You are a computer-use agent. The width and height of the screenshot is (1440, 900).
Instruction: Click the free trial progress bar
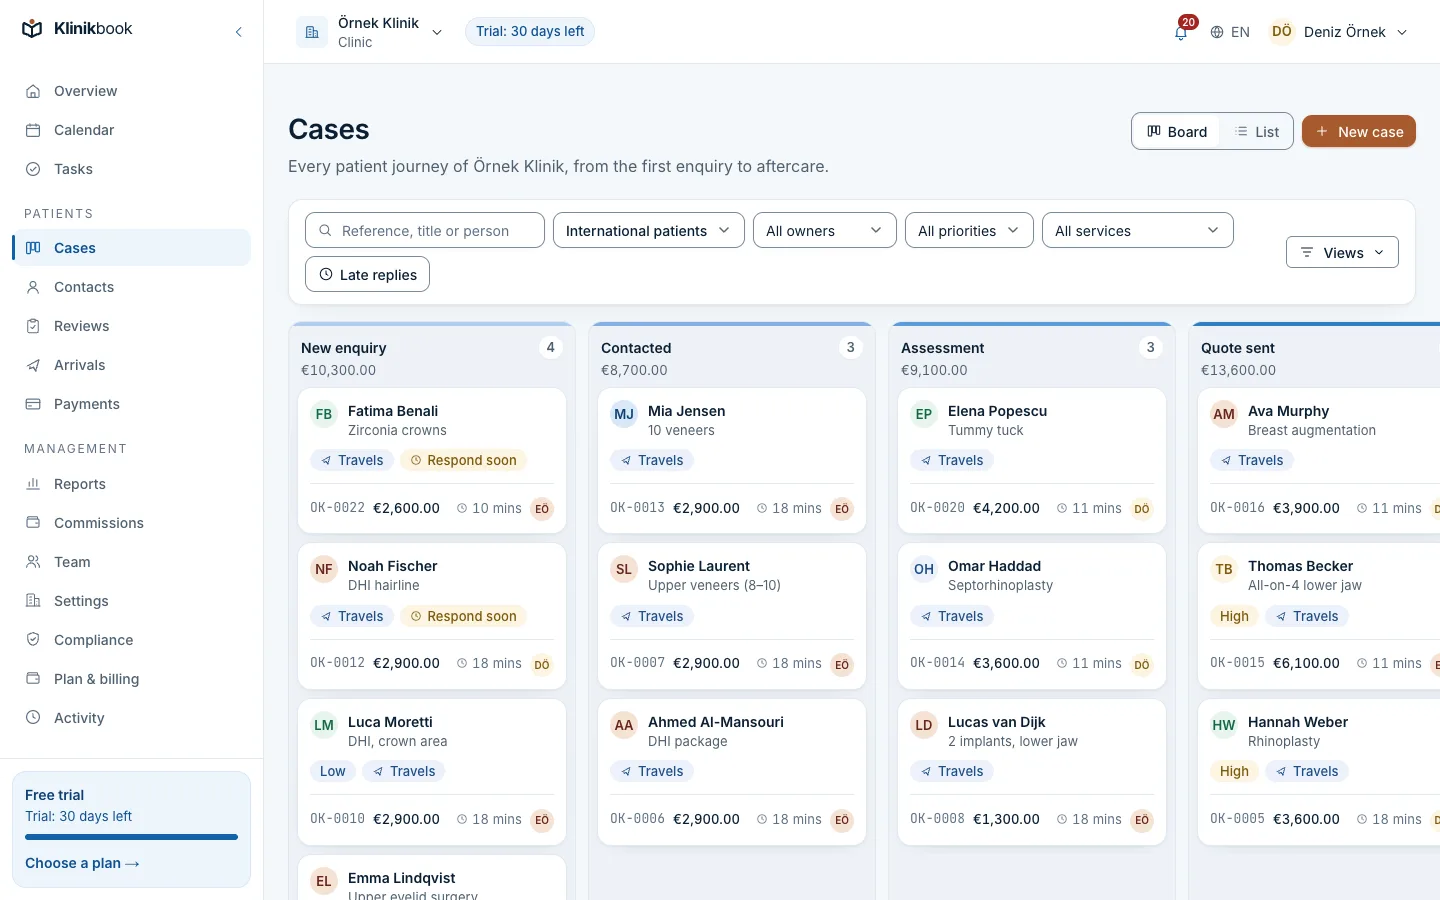click(132, 837)
